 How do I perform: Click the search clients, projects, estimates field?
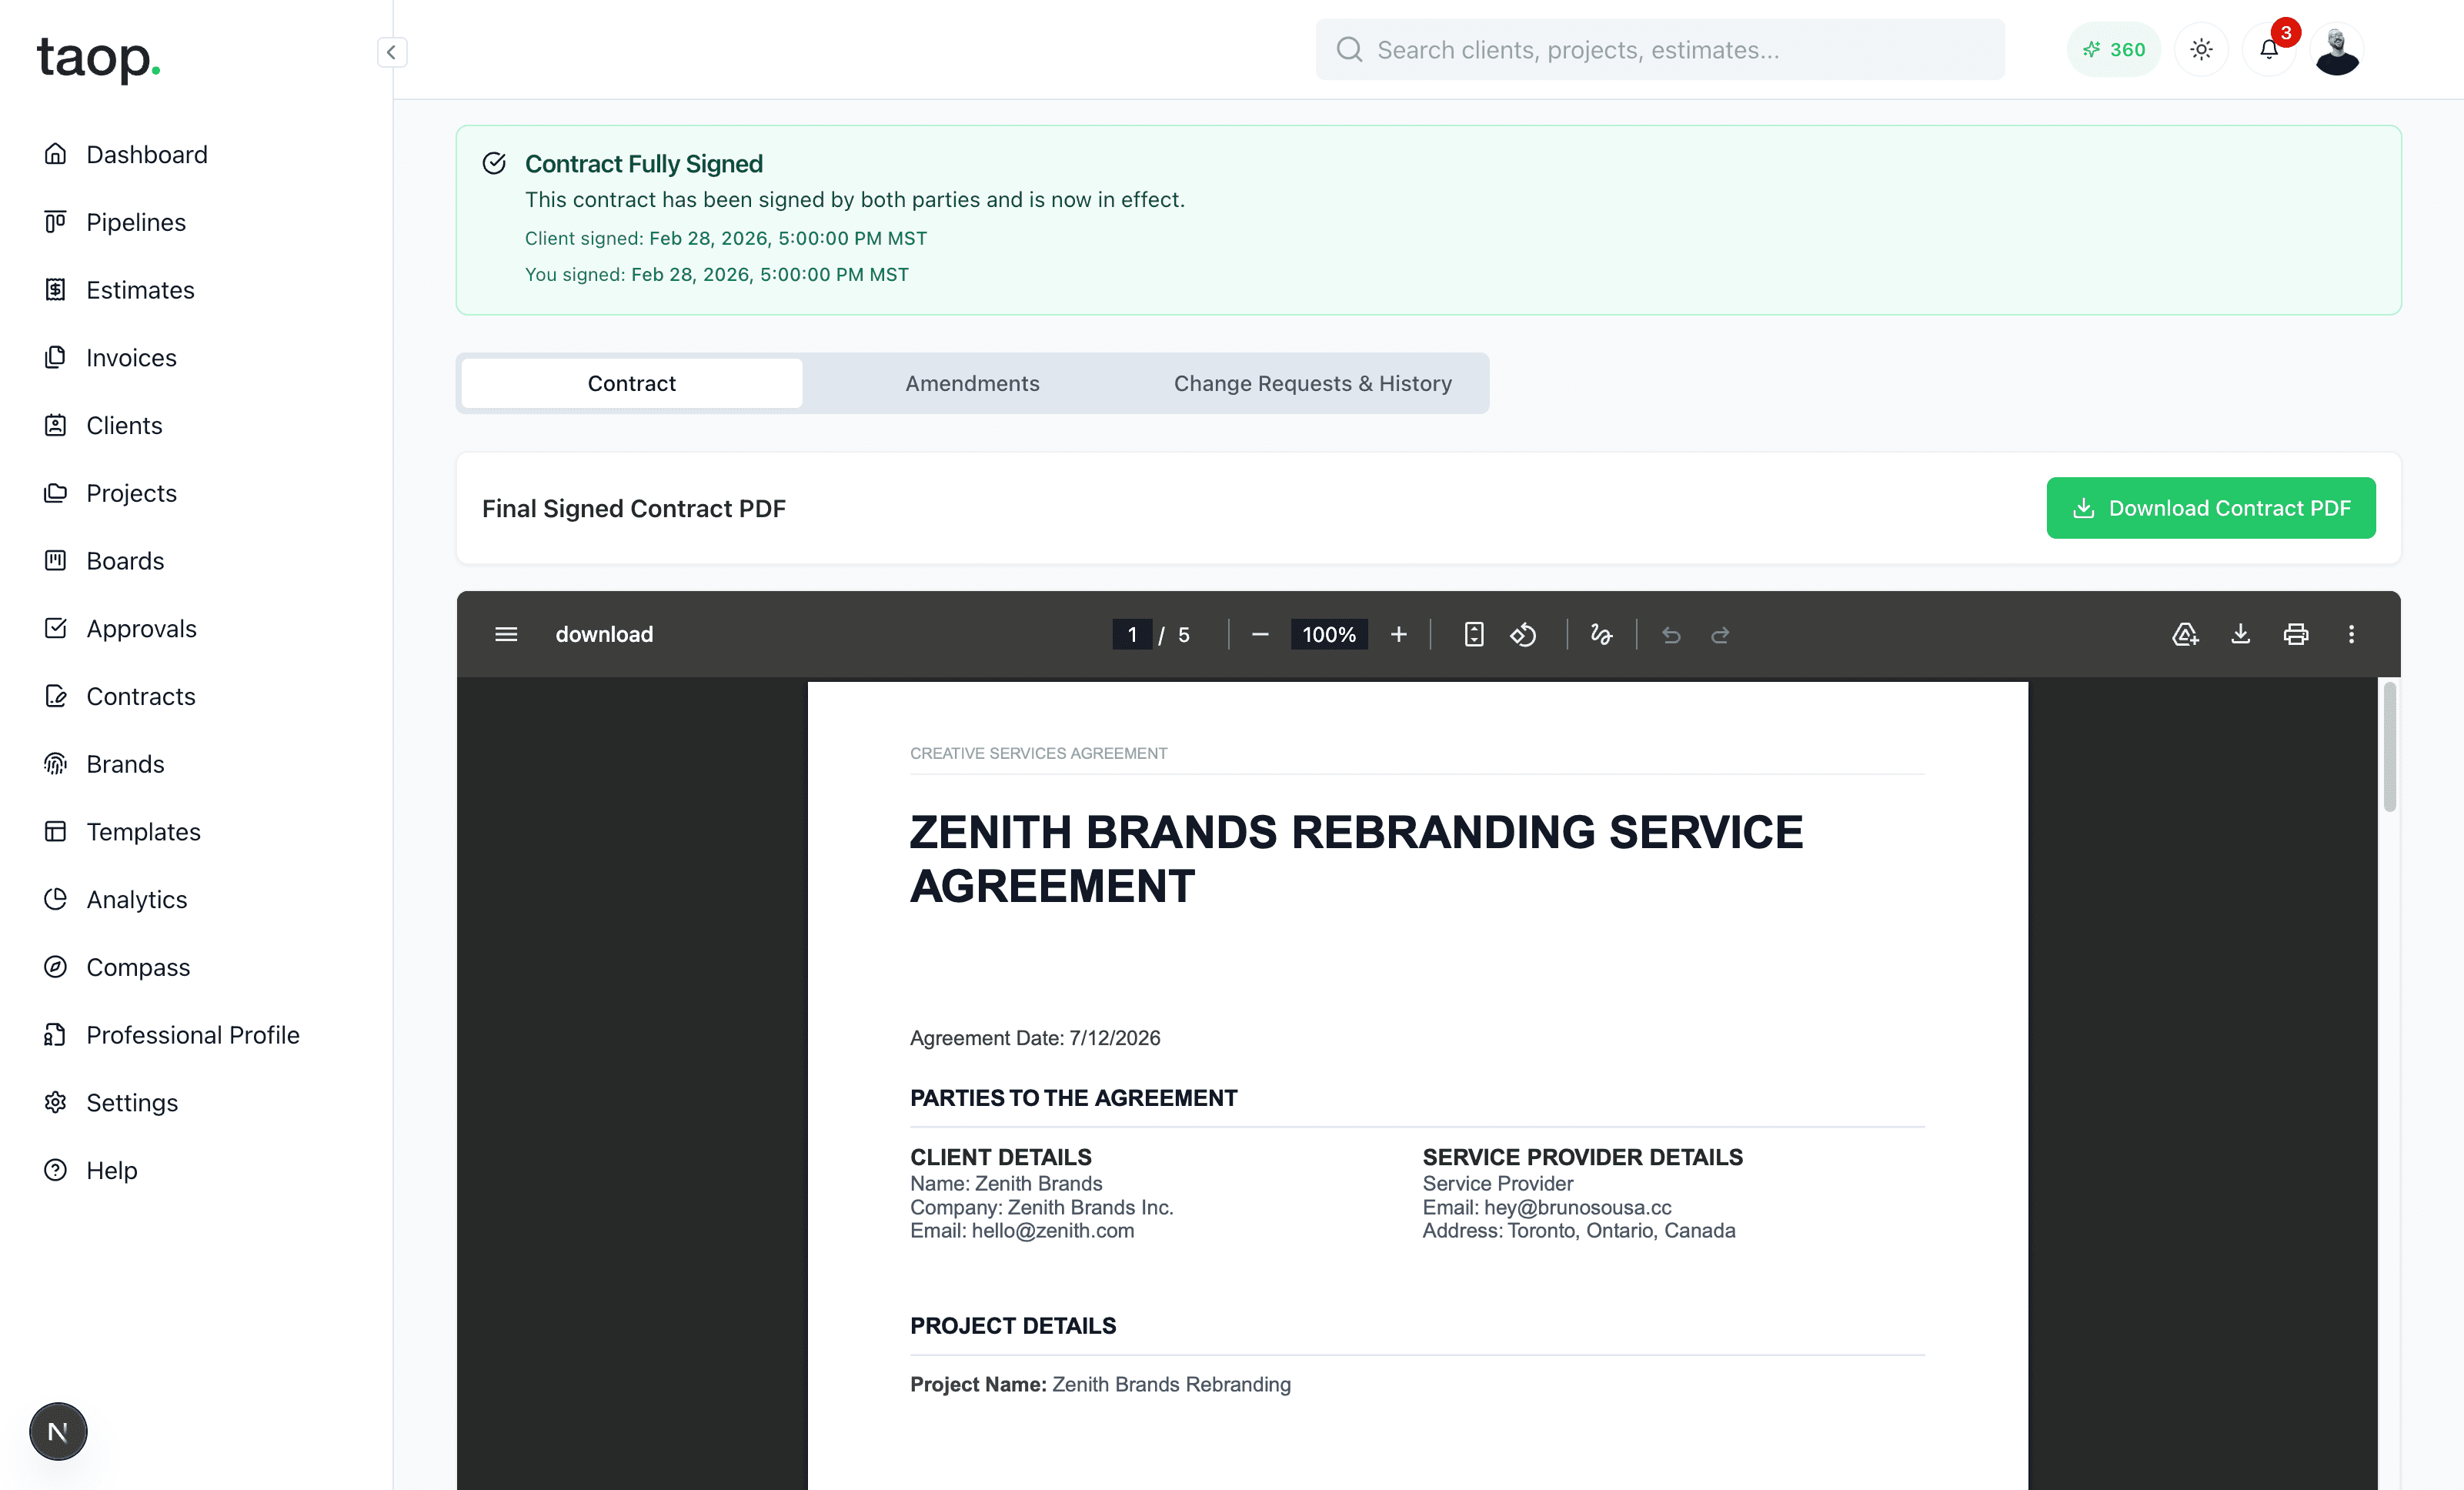pos(1660,49)
